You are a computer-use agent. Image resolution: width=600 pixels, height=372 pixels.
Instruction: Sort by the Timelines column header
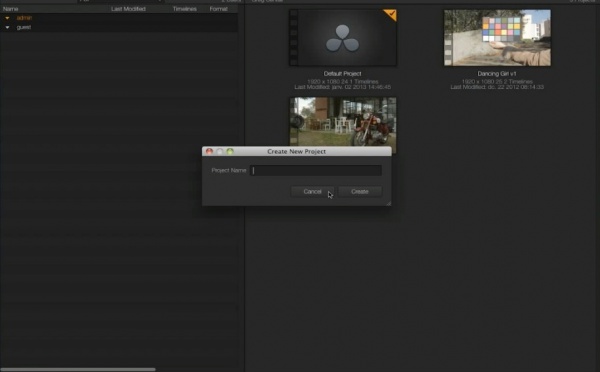[184, 9]
